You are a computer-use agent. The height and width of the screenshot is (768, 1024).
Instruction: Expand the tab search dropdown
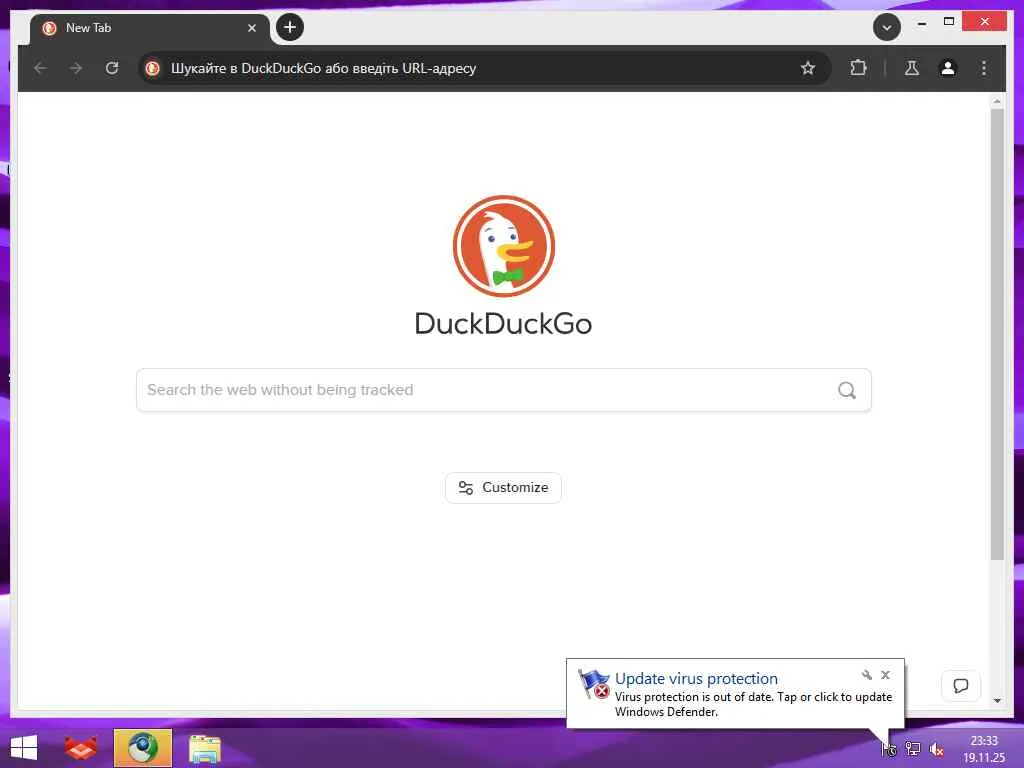tap(886, 27)
